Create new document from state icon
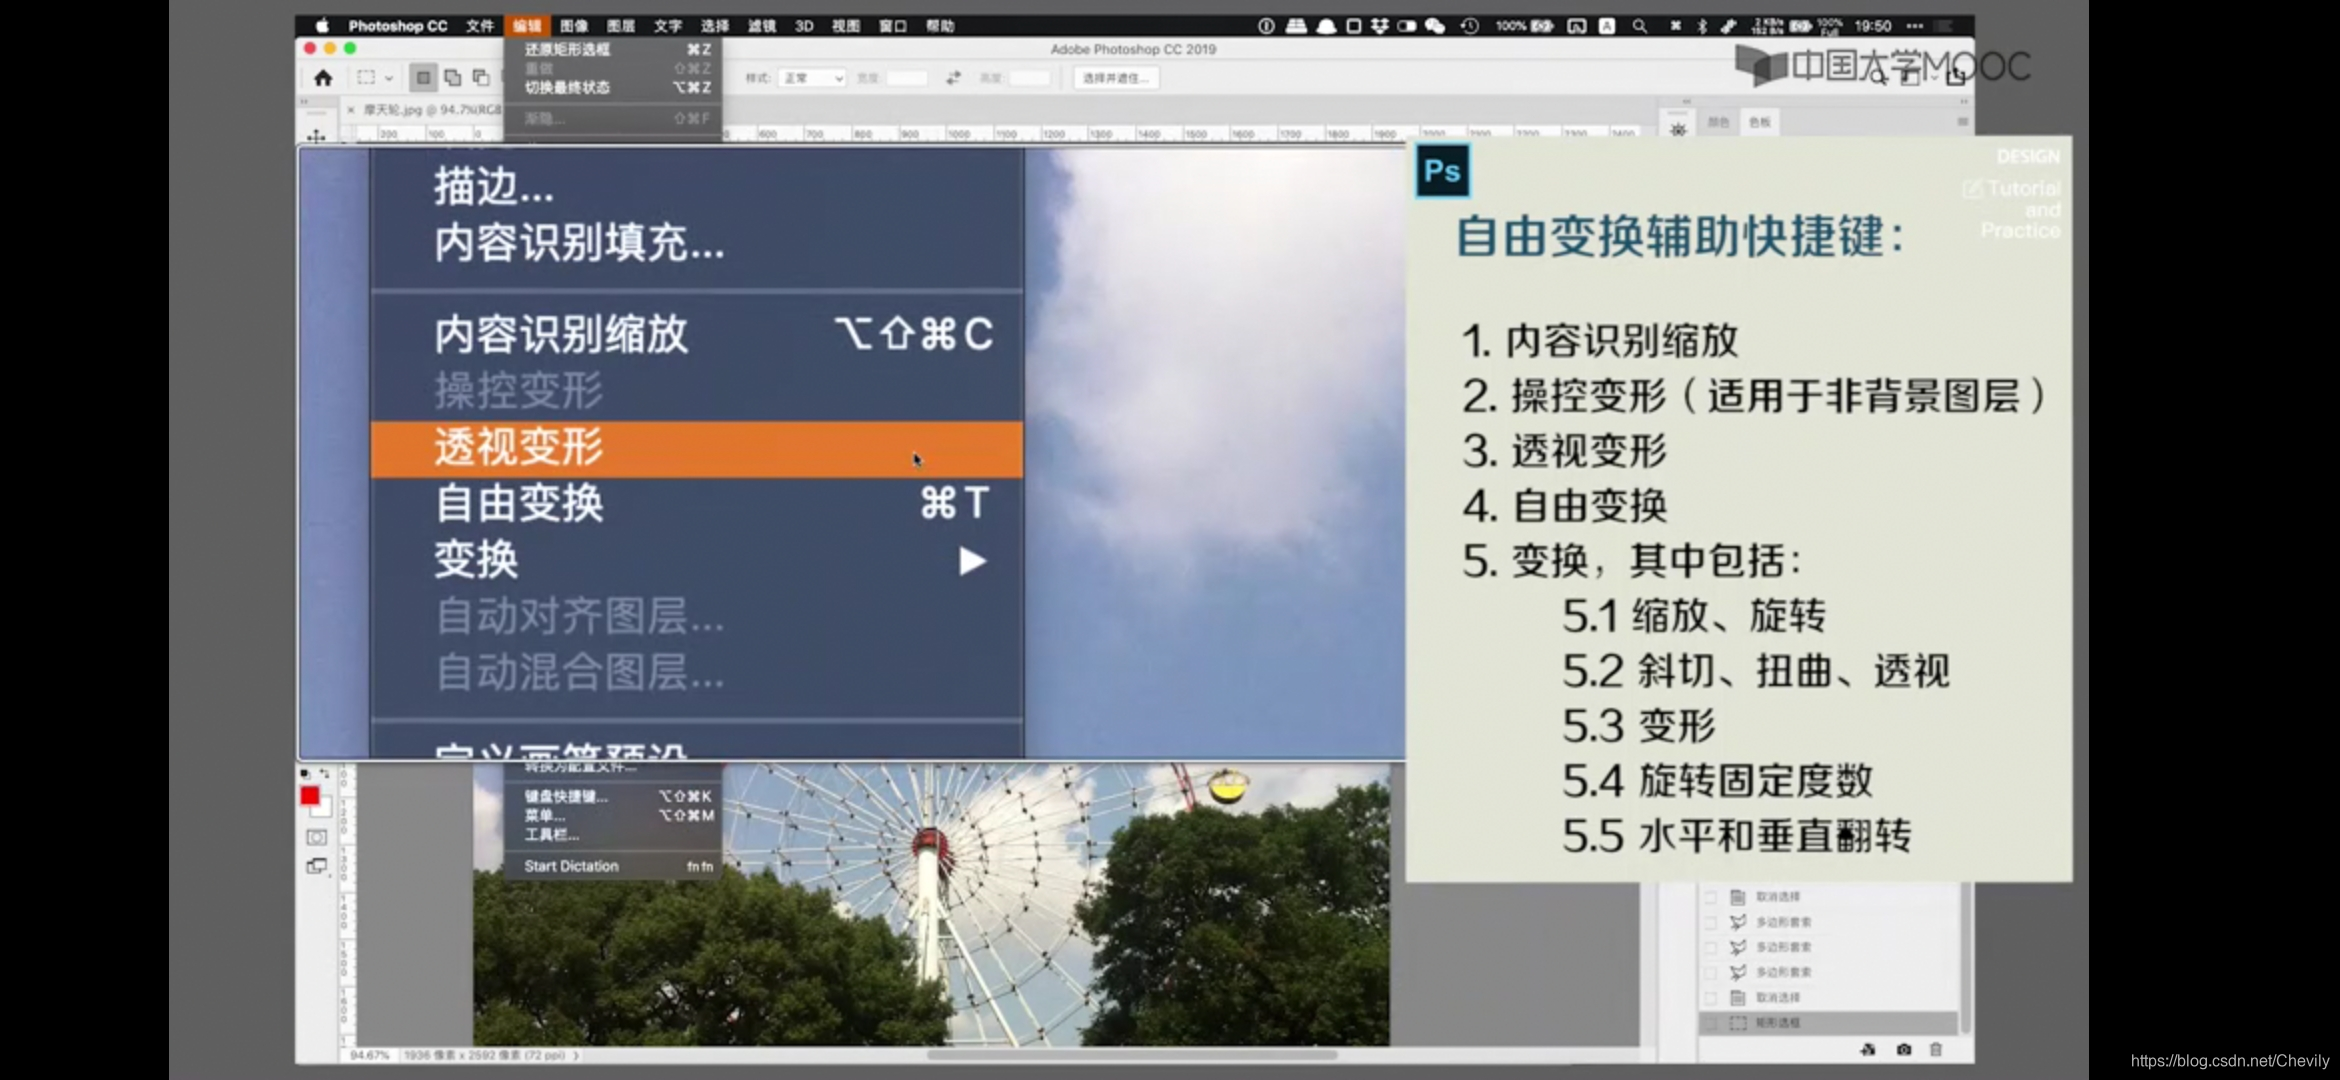 point(1868,1049)
